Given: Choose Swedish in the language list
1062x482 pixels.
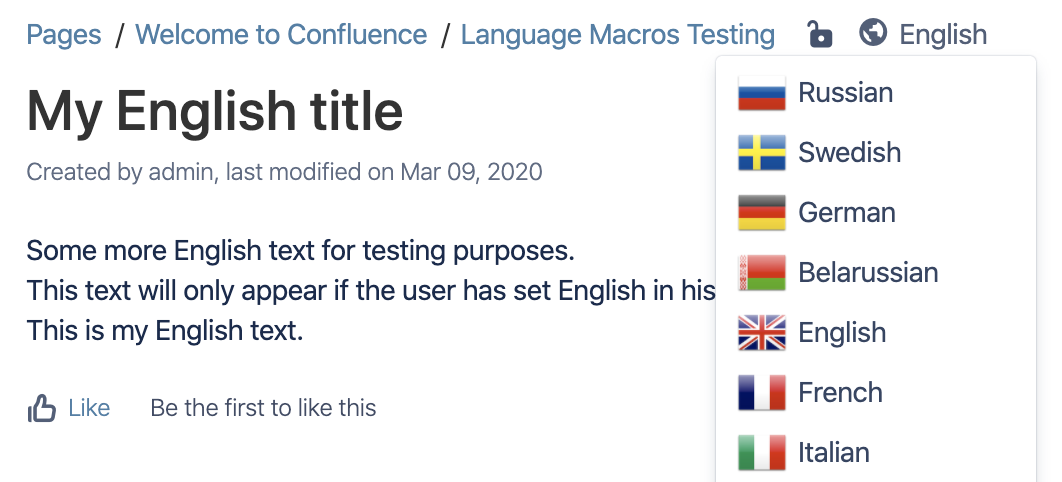Looking at the screenshot, I should click(876, 153).
